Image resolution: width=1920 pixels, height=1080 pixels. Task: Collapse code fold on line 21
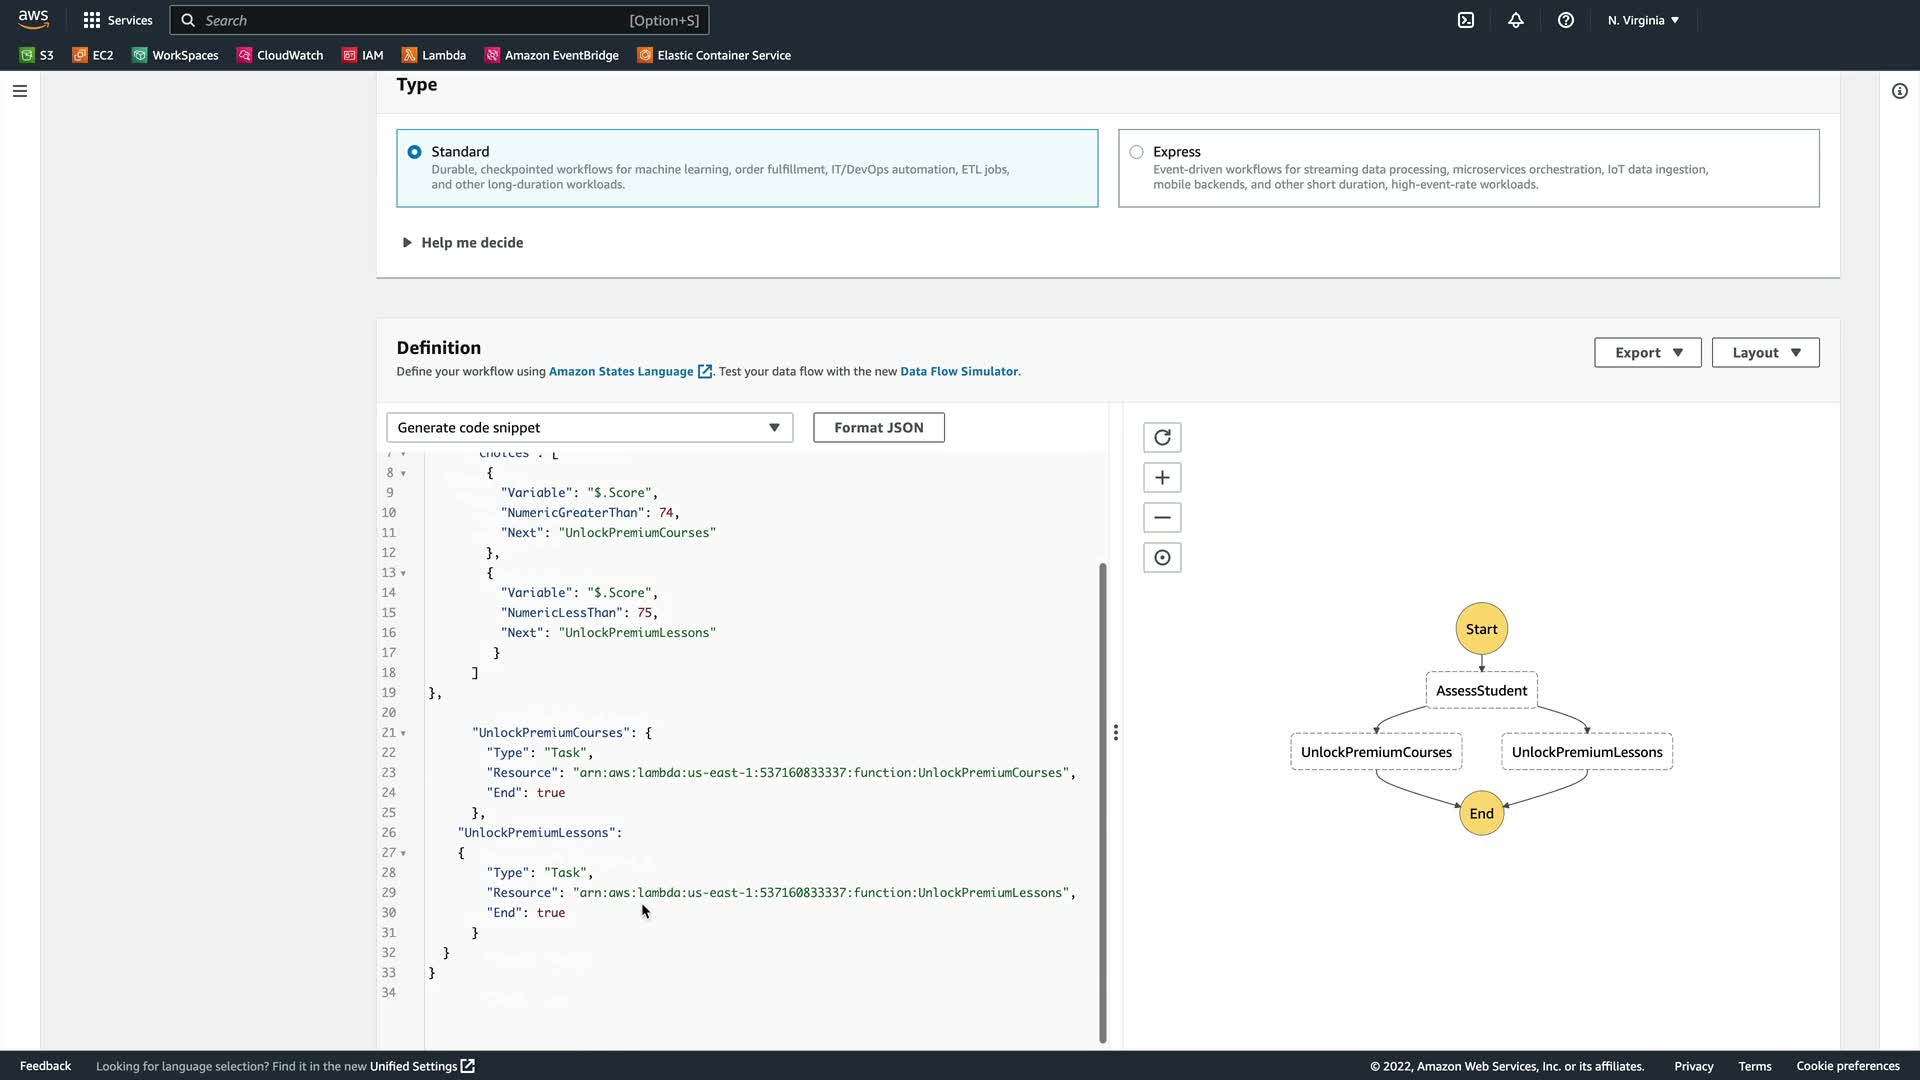403,733
